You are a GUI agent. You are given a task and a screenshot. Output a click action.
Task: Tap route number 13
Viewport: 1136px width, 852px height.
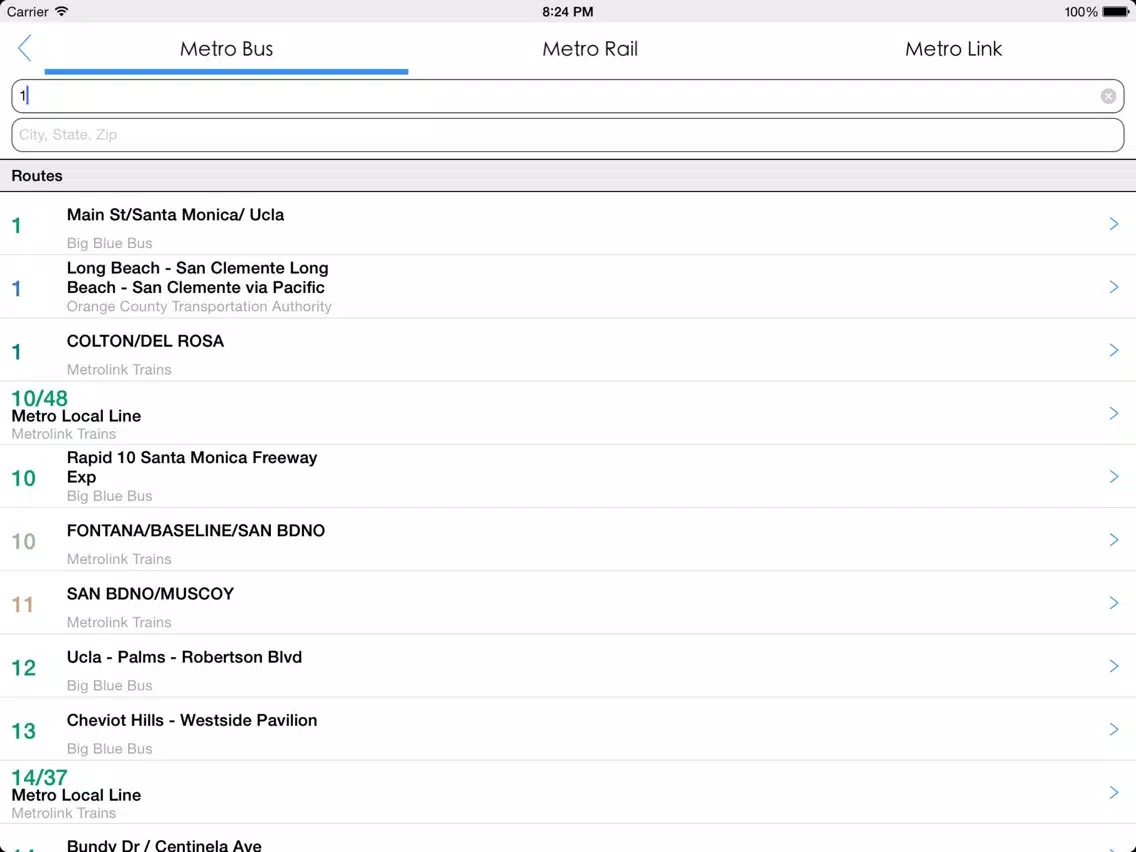pyautogui.click(x=23, y=730)
